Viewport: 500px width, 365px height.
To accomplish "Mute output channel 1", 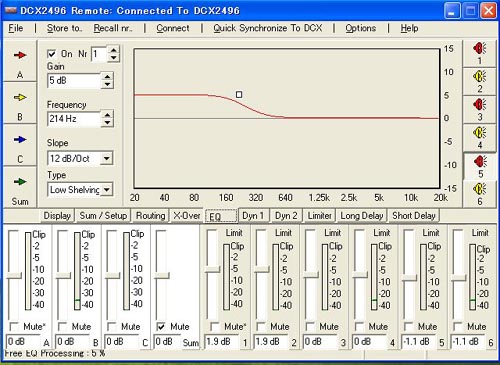I will (215, 326).
